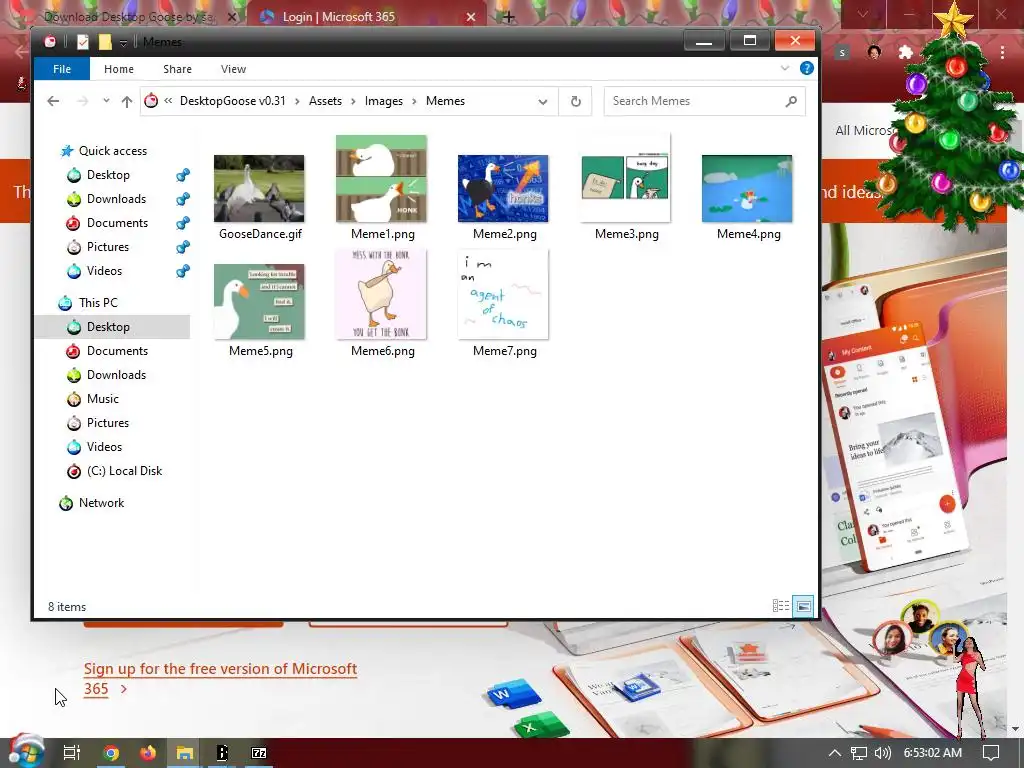Open the Explorer Help icon
Screen dimensions: 1024x768
tap(807, 68)
